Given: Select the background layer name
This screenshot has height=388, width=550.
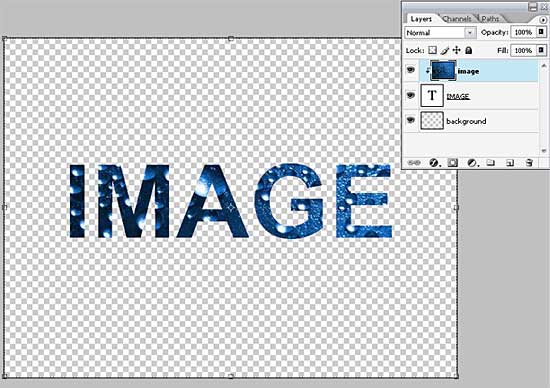Looking at the screenshot, I should (466, 121).
